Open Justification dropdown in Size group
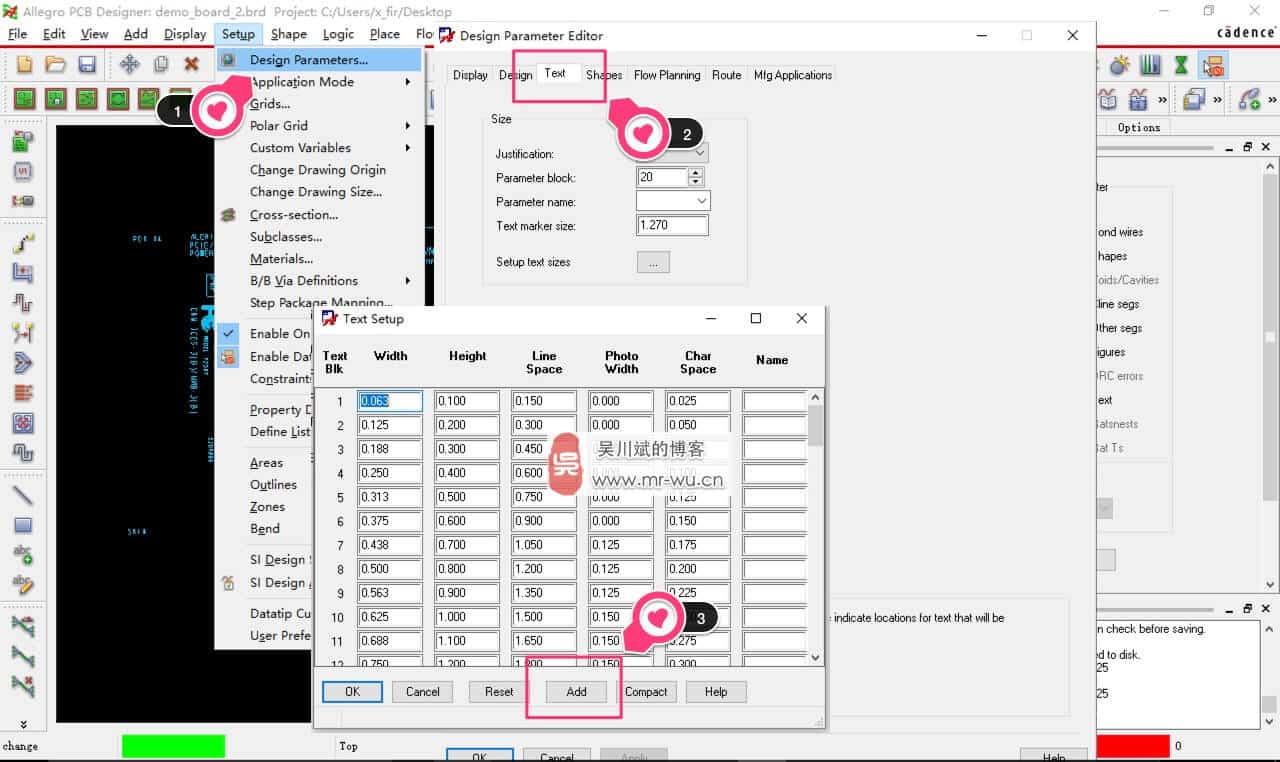The height and width of the screenshot is (762, 1280). coord(700,153)
